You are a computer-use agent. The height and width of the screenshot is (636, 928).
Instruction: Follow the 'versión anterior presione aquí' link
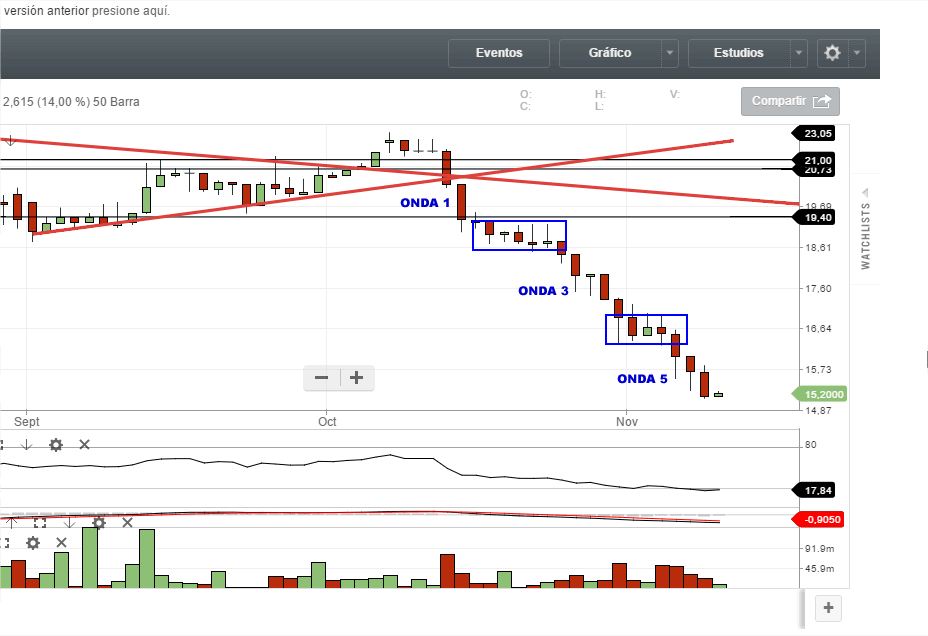click(x=86, y=11)
